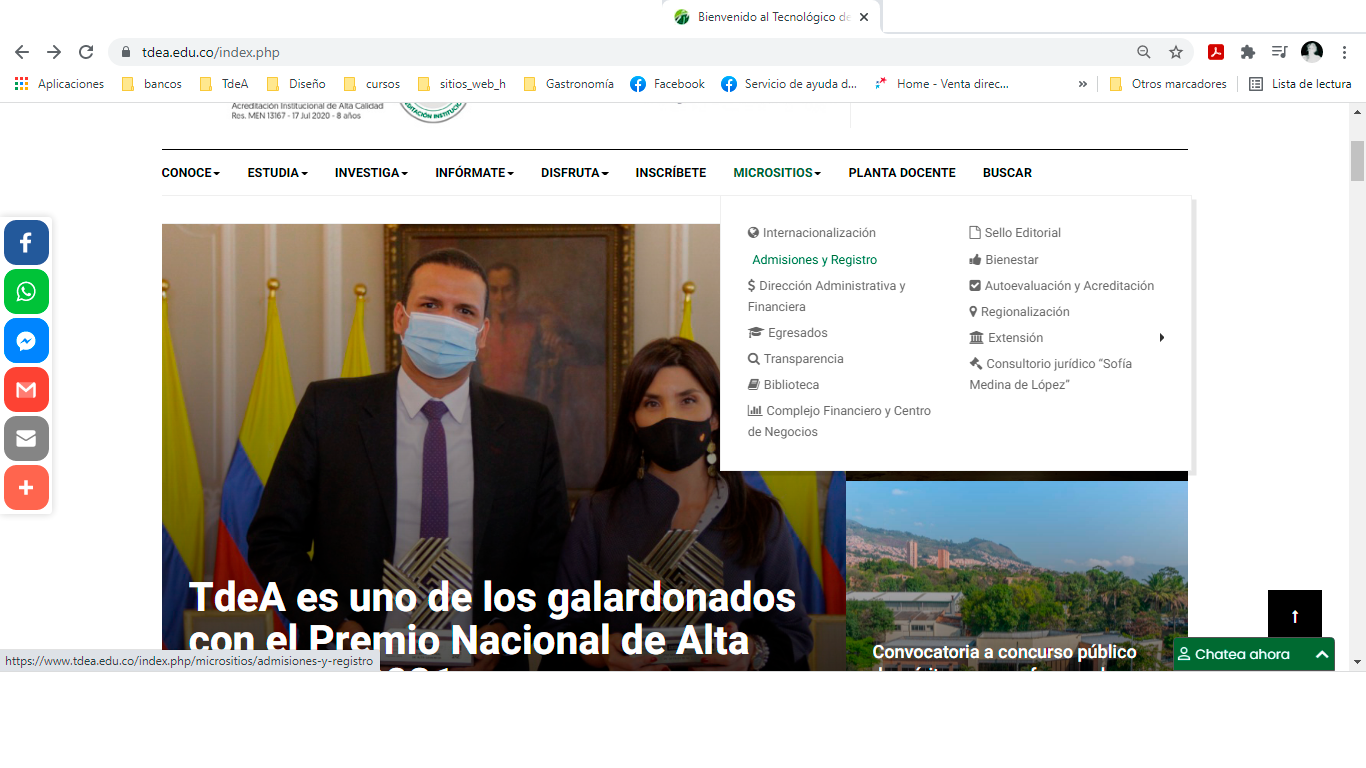Open the INSCRÍBETE menu item
This screenshot has width=1366, height=768.
coord(671,173)
